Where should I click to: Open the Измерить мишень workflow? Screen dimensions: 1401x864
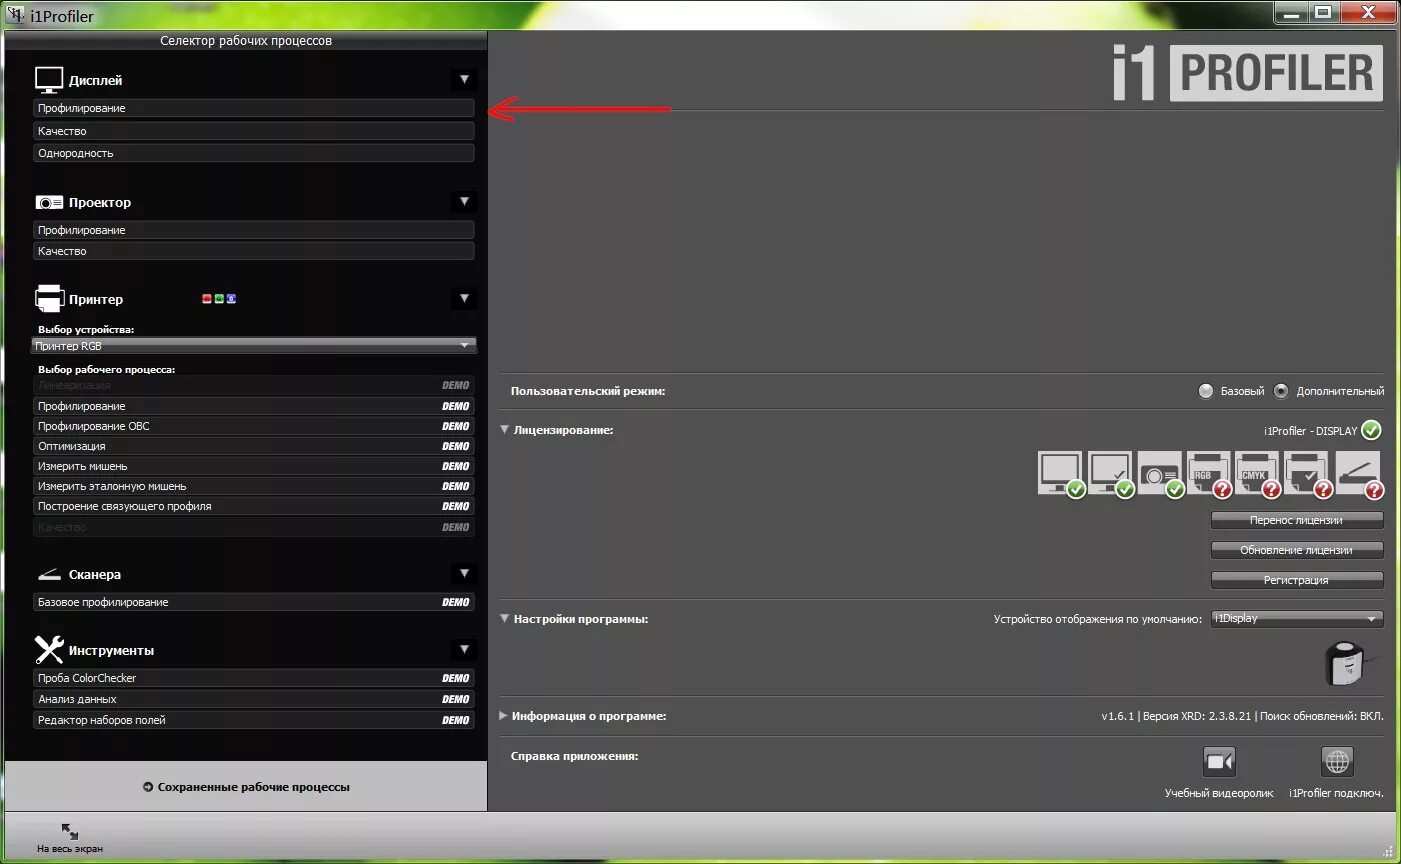point(254,466)
